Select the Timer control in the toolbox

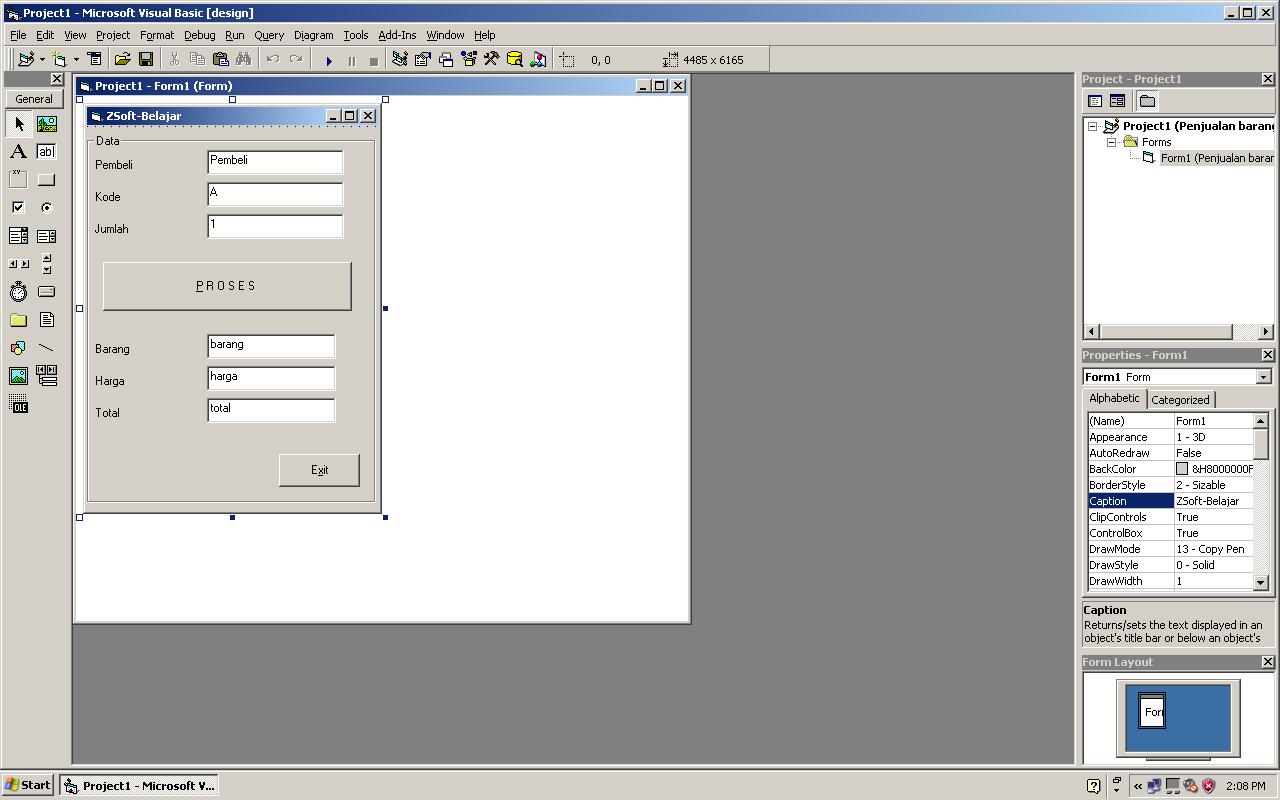18,291
